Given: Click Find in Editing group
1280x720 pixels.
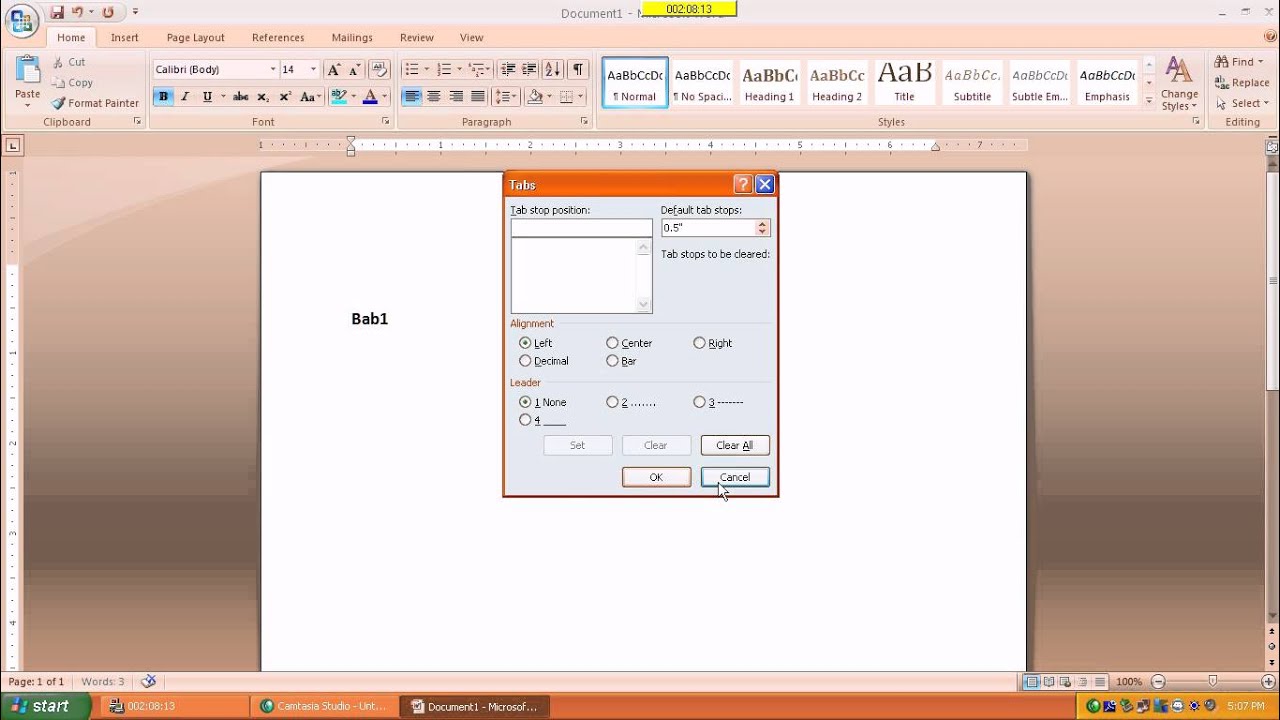Looking at the screenshot, I should 1238,62.
